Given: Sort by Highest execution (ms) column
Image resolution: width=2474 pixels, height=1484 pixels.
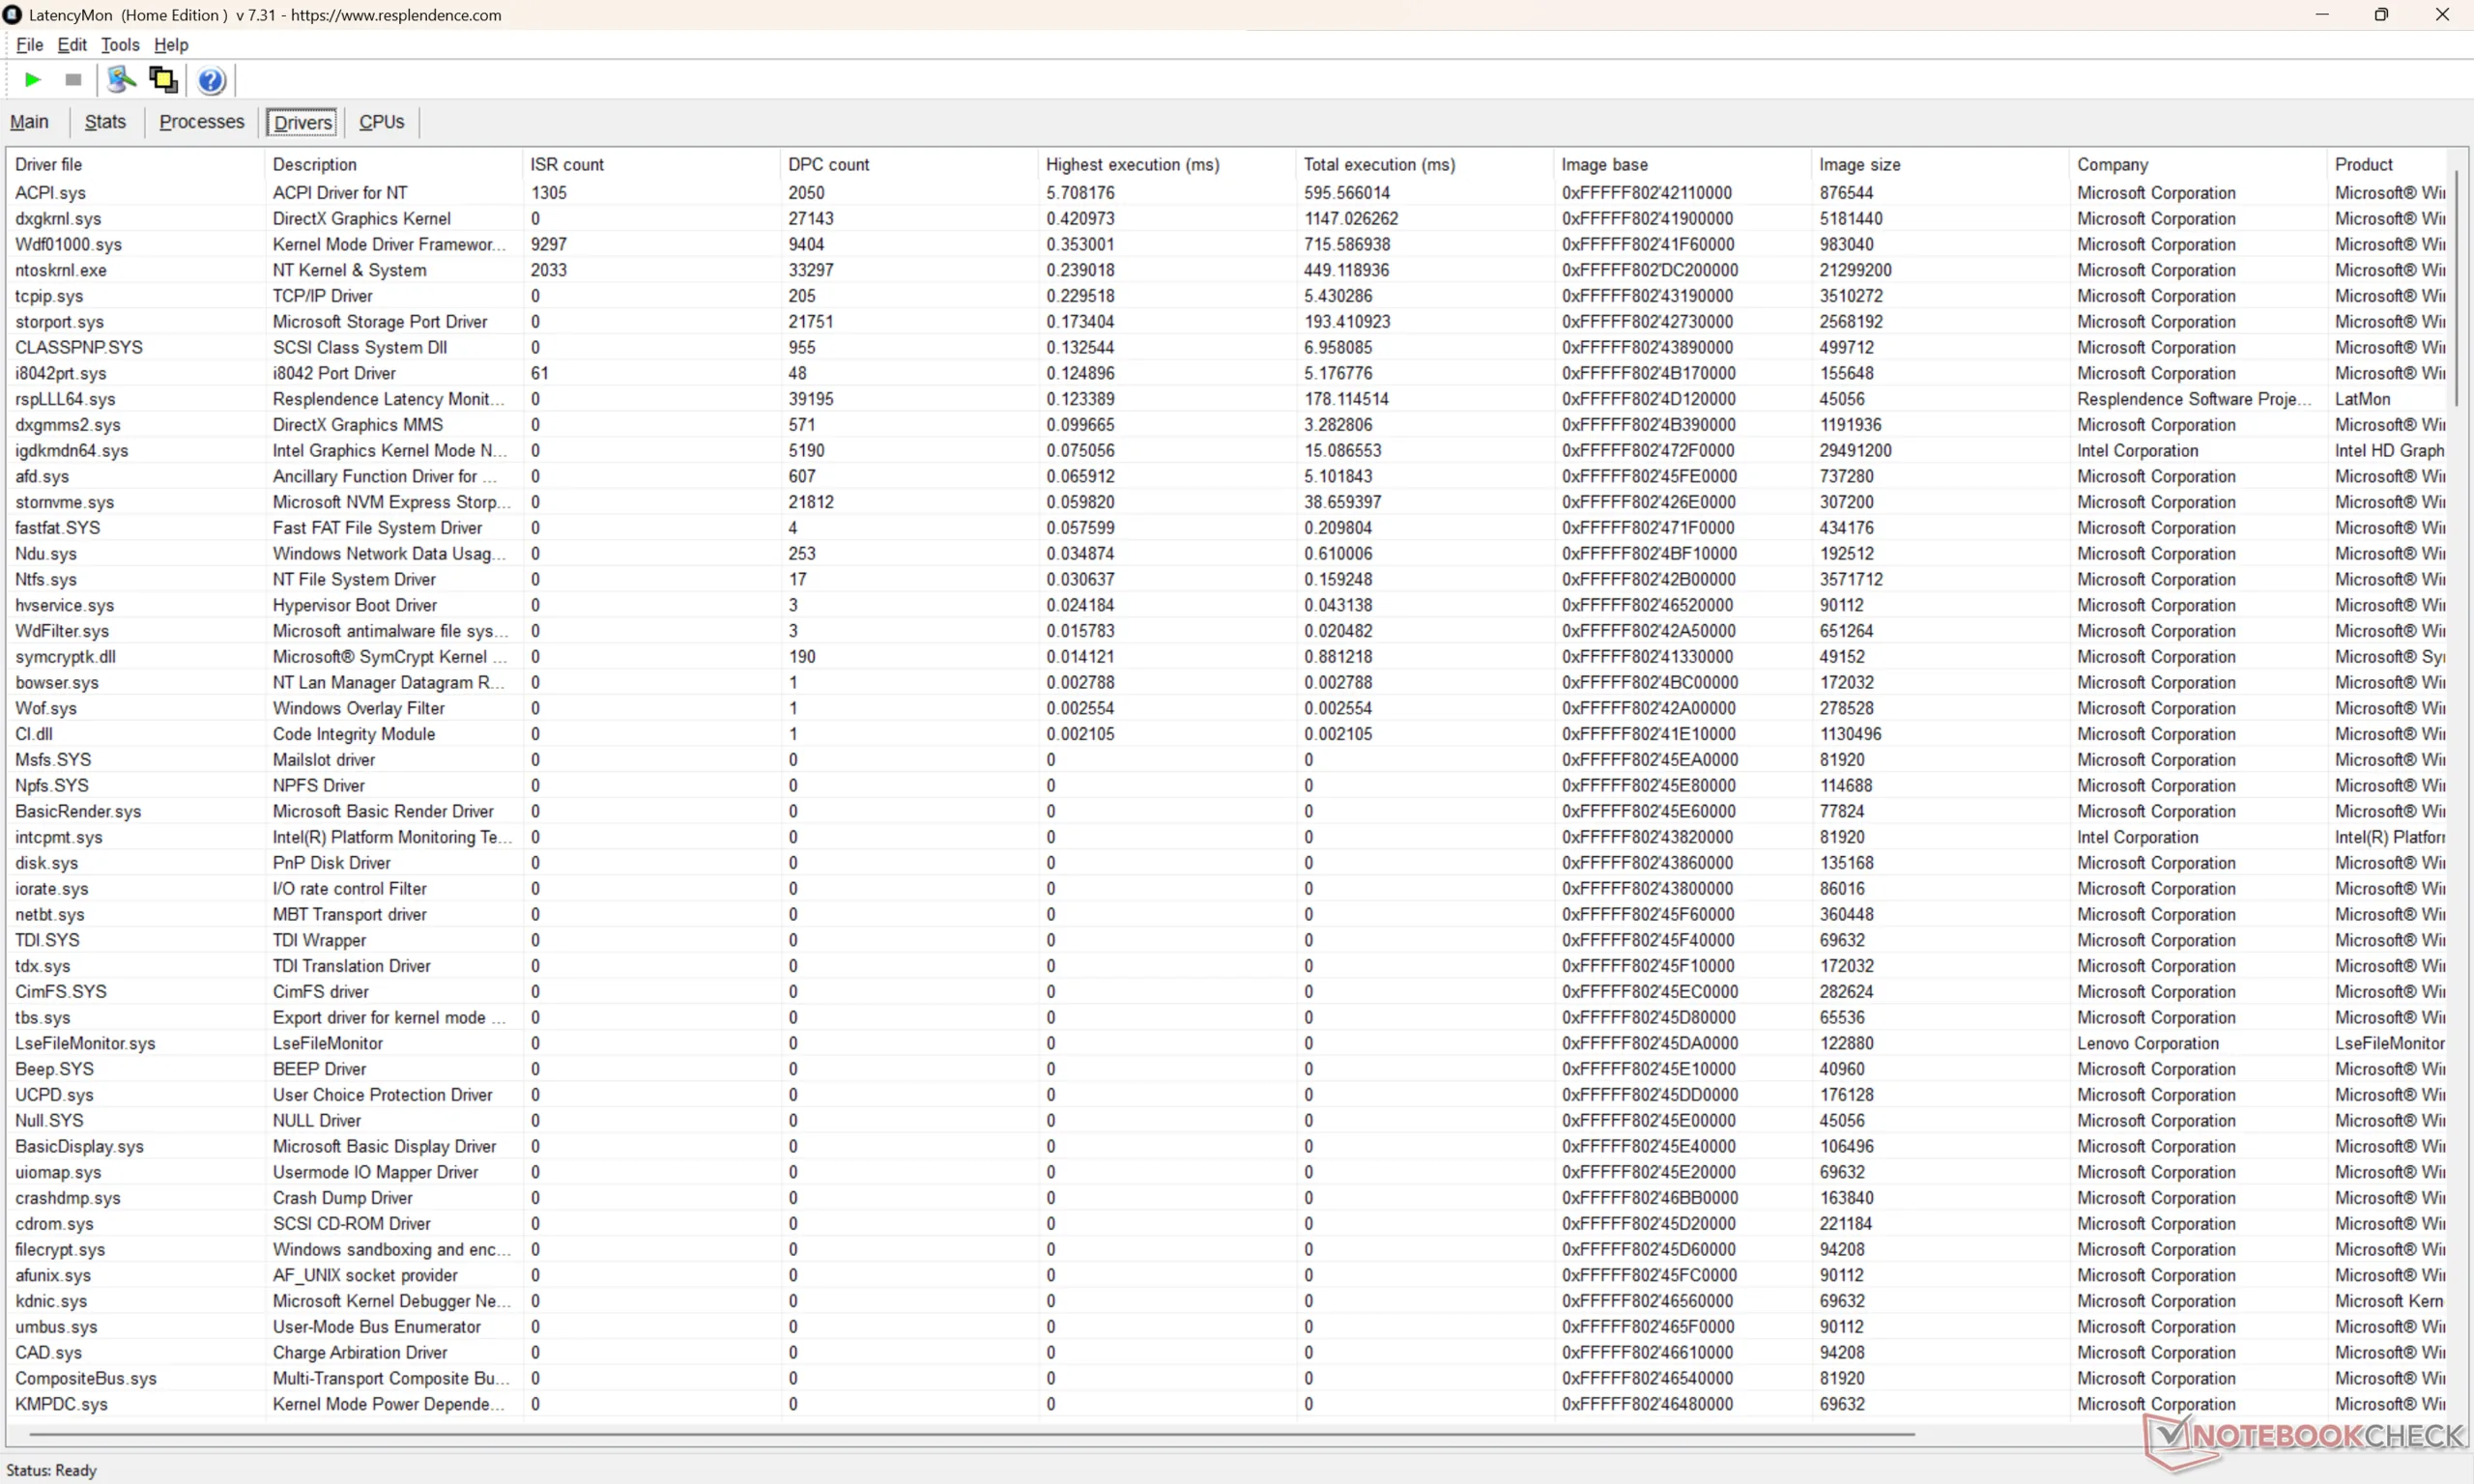Looking at the screenshot, I should (1132, 164).
